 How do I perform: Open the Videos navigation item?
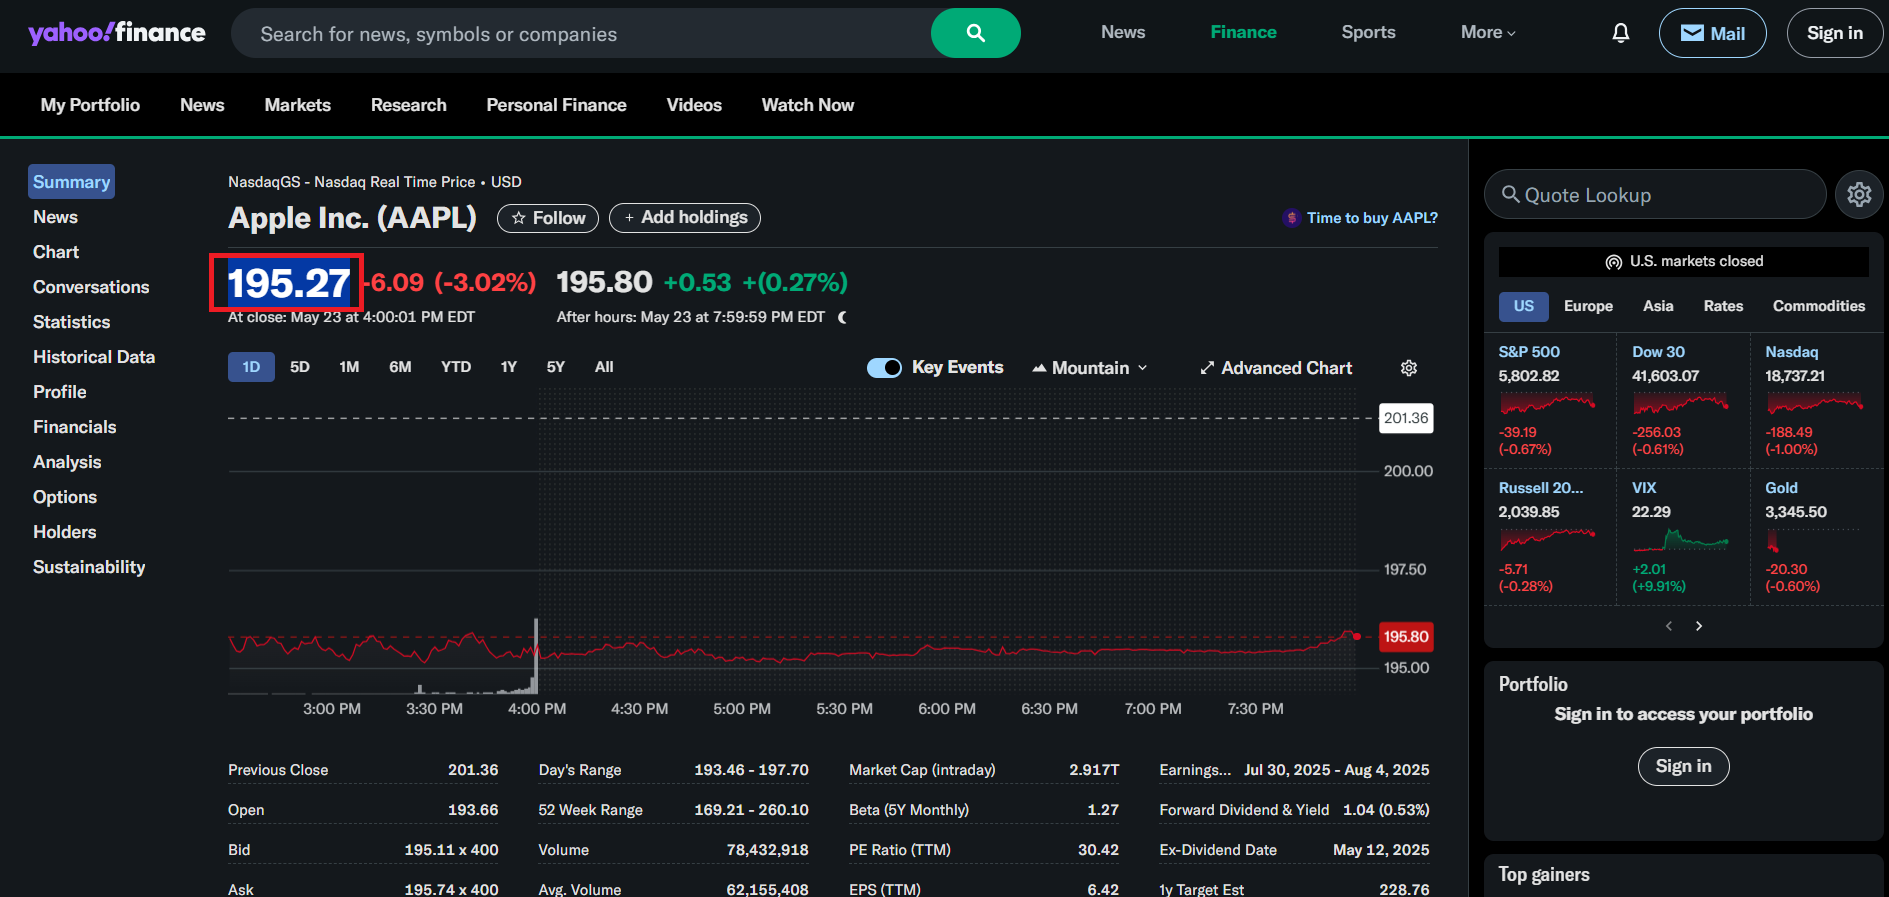coord(694,105)
